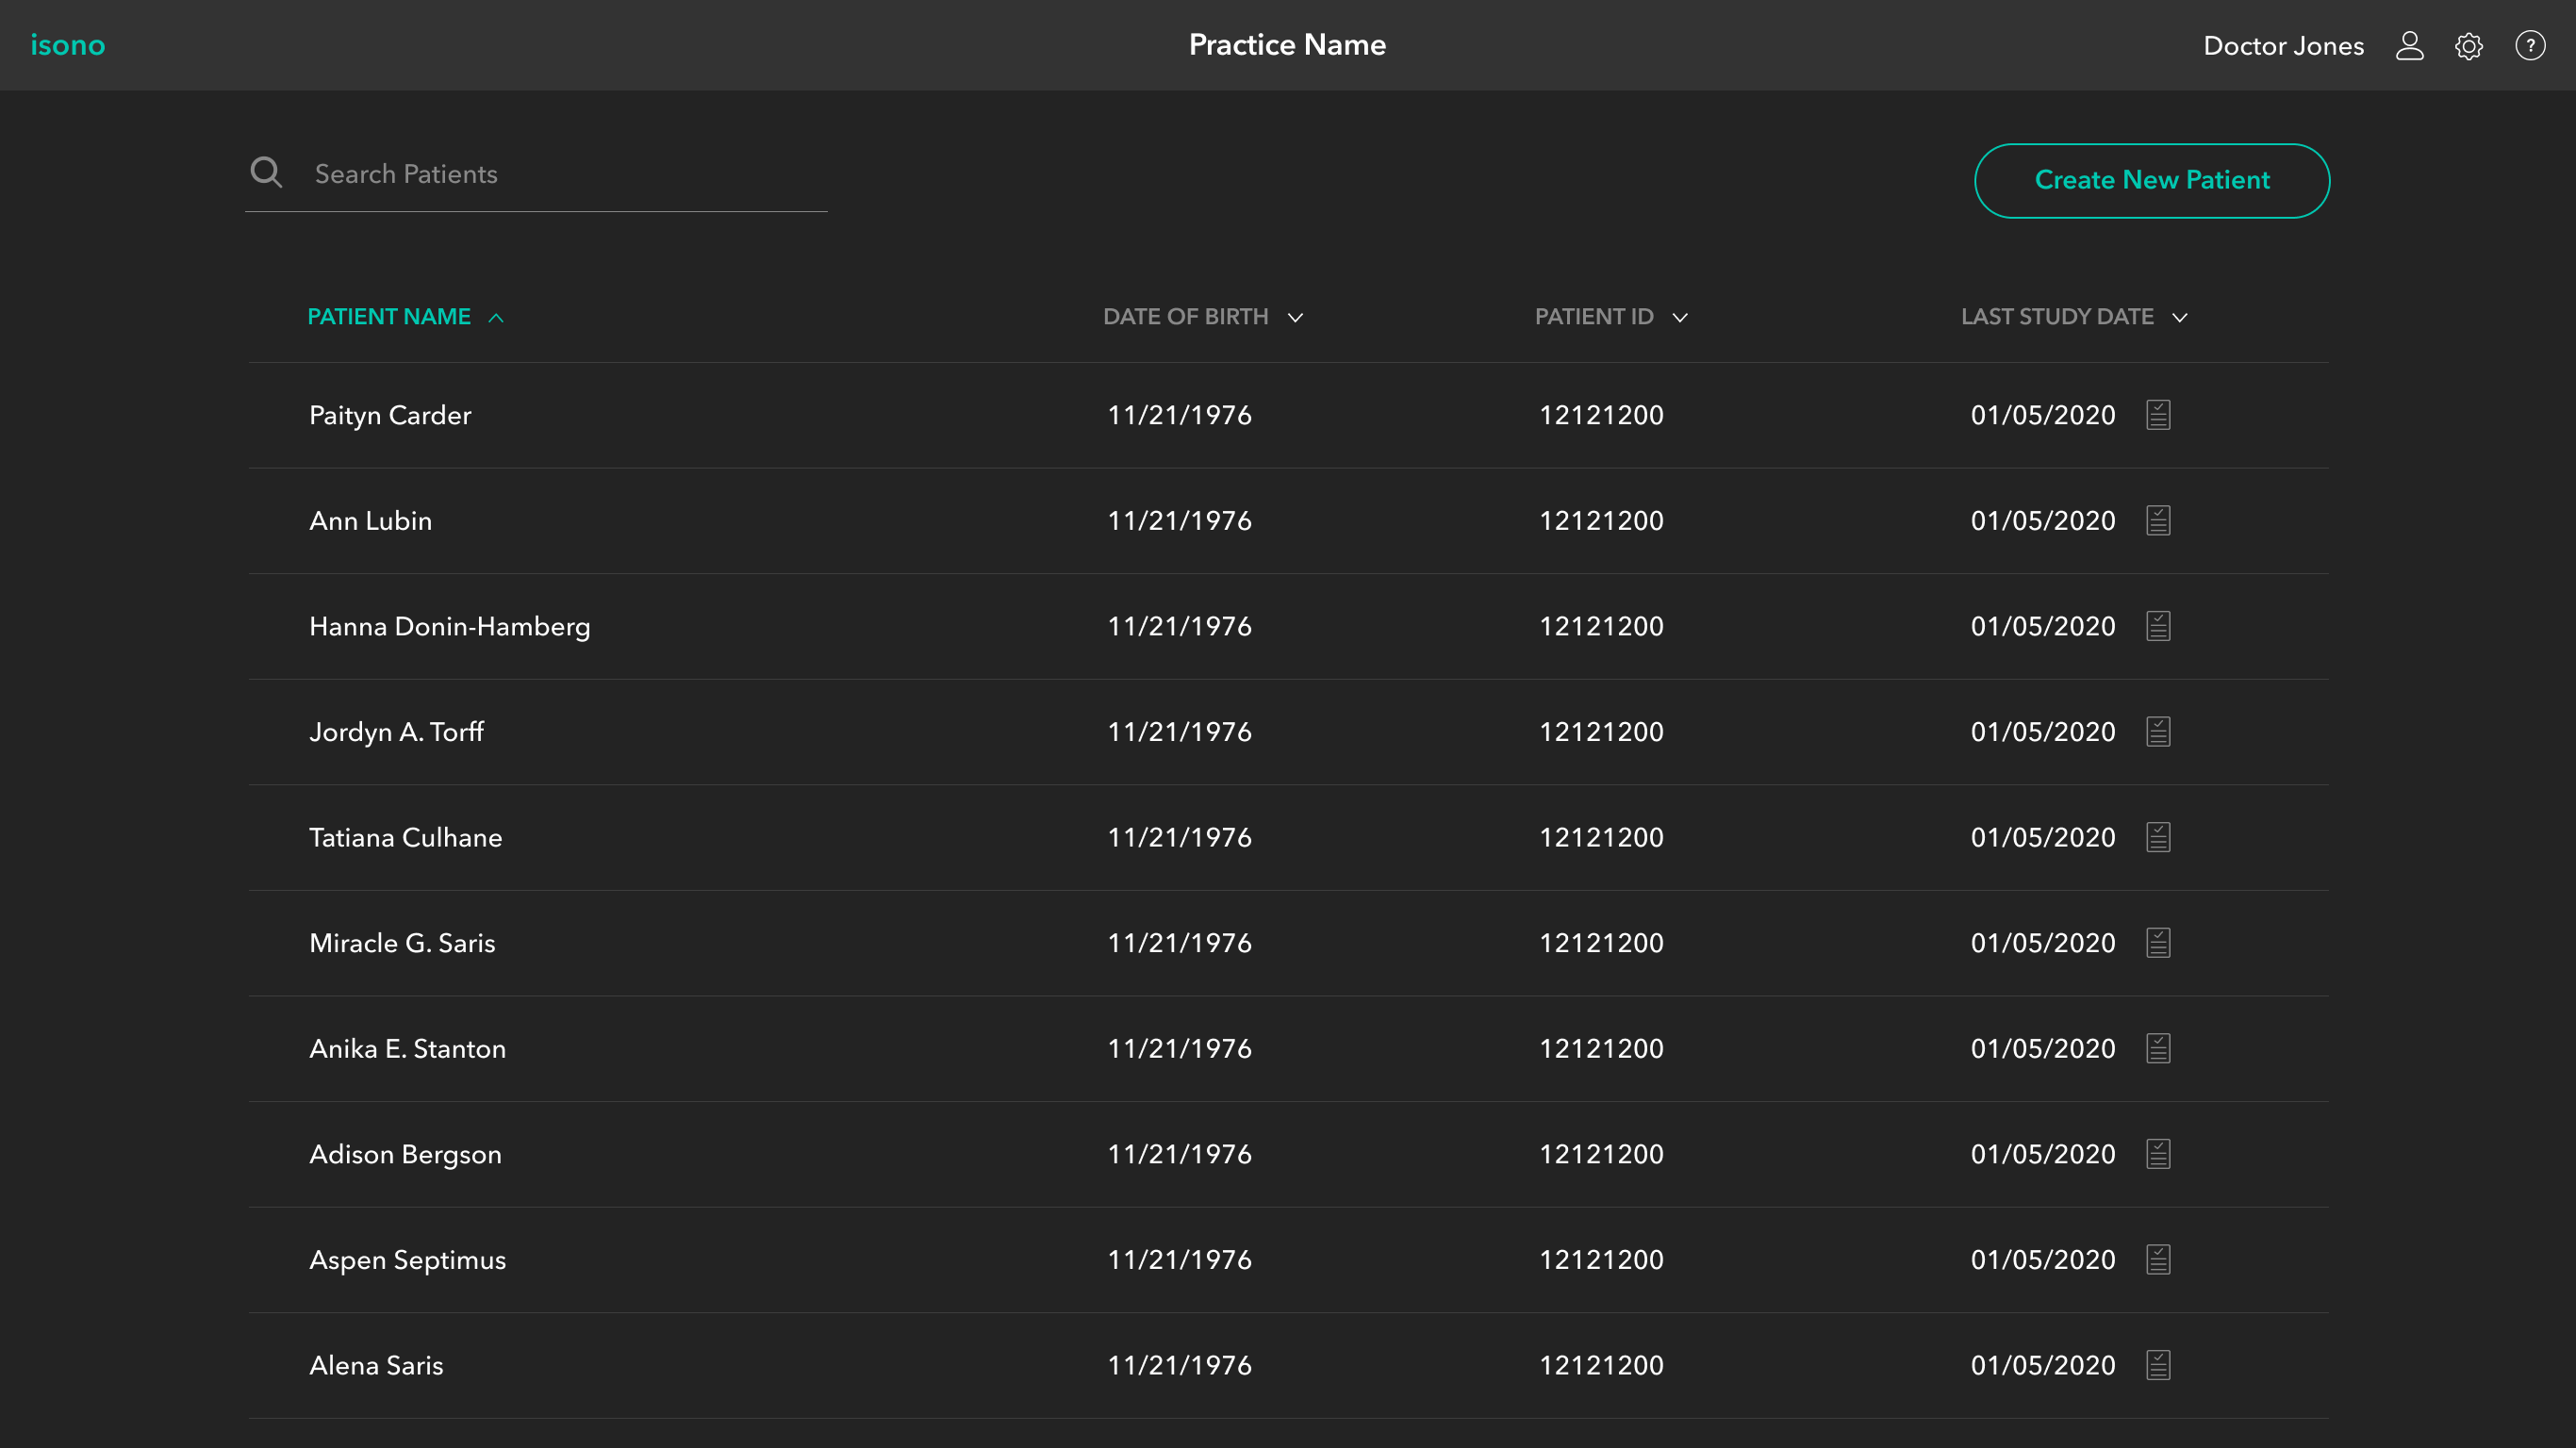2576x1448 pixels.
Task: Open Aspen Septimus report icon
Action: pyautogui.click(x=2157, y=1260)
